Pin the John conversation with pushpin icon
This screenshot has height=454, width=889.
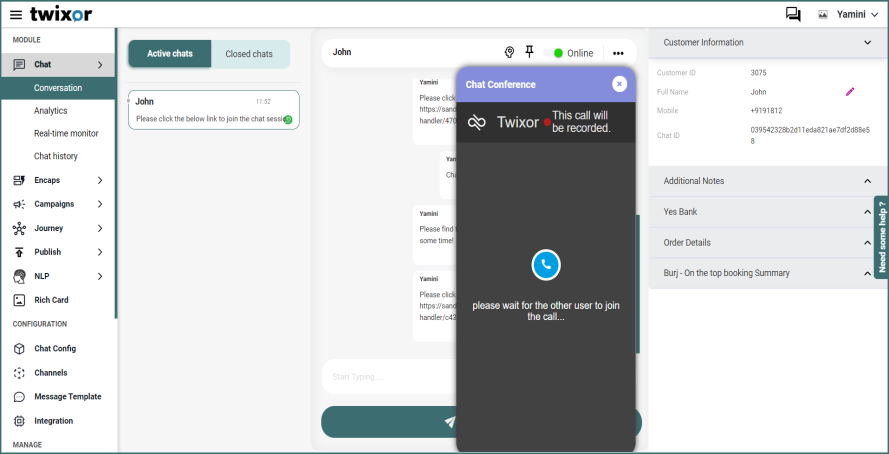[530, 53]
